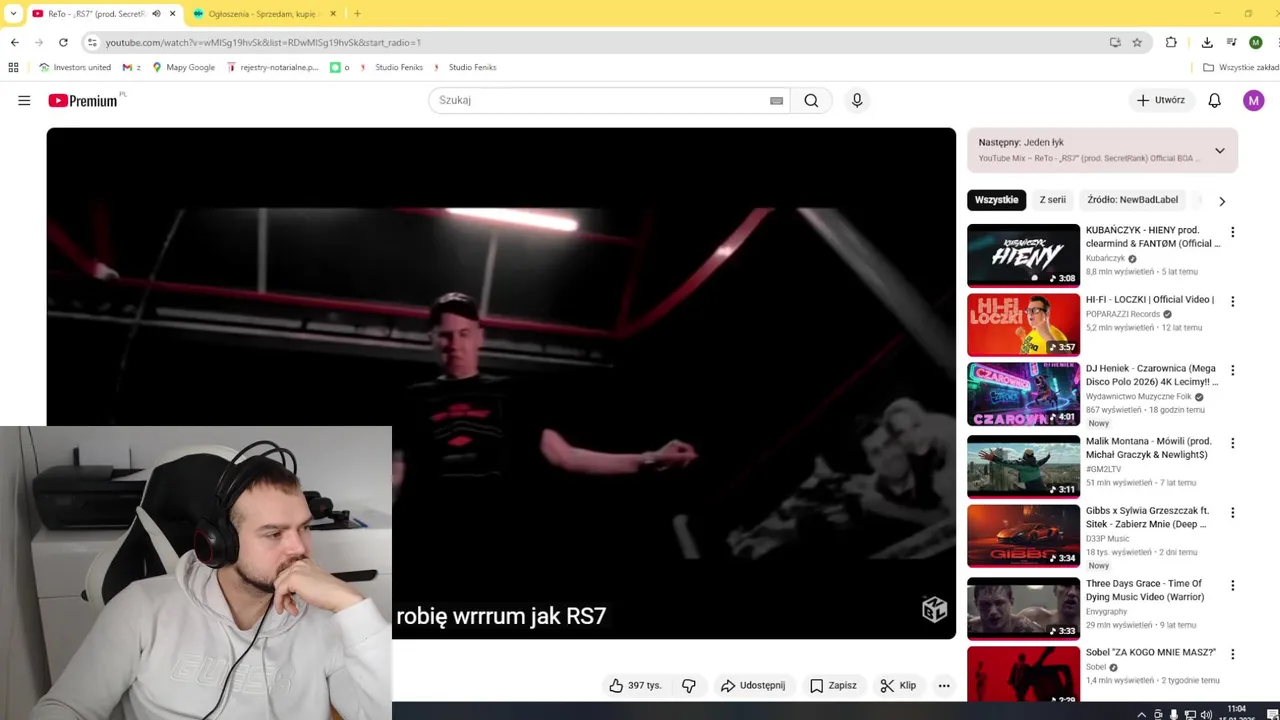Select the Wszystkie filter chip
This screenshot has width=1280, height=720.
pos(997,200)
